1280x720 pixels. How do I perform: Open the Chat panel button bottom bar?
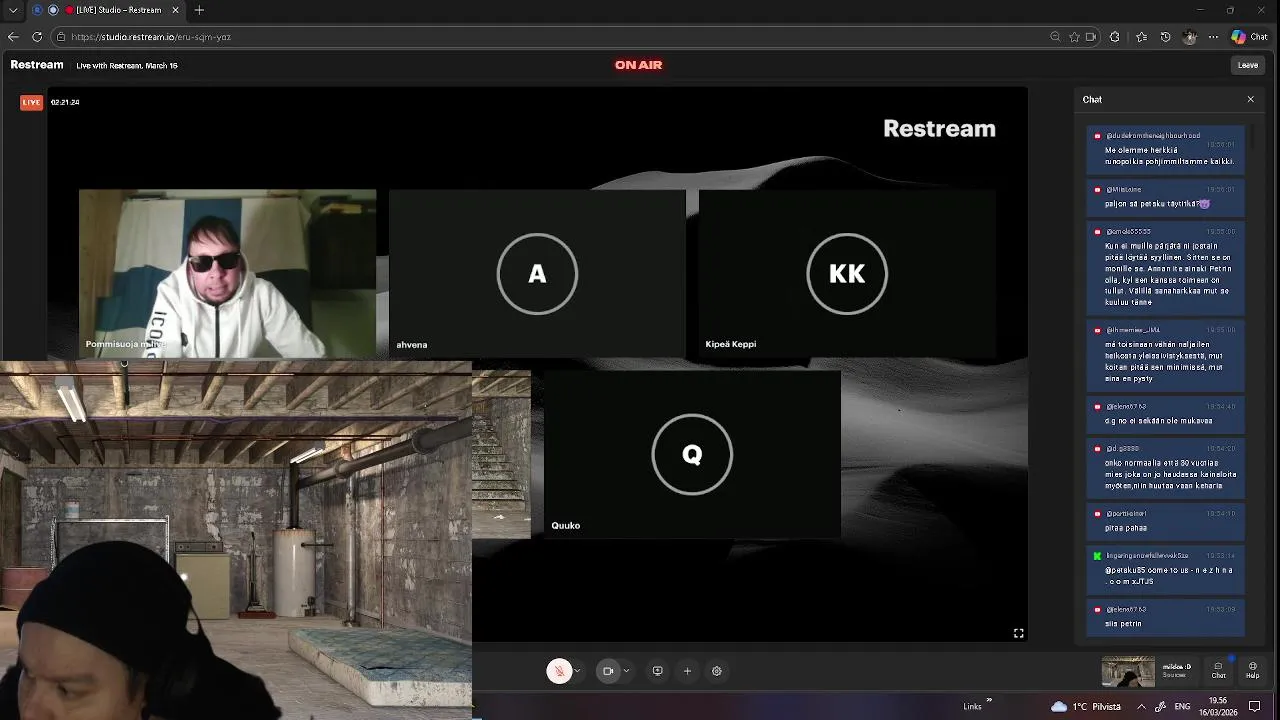click(1218, 670)
